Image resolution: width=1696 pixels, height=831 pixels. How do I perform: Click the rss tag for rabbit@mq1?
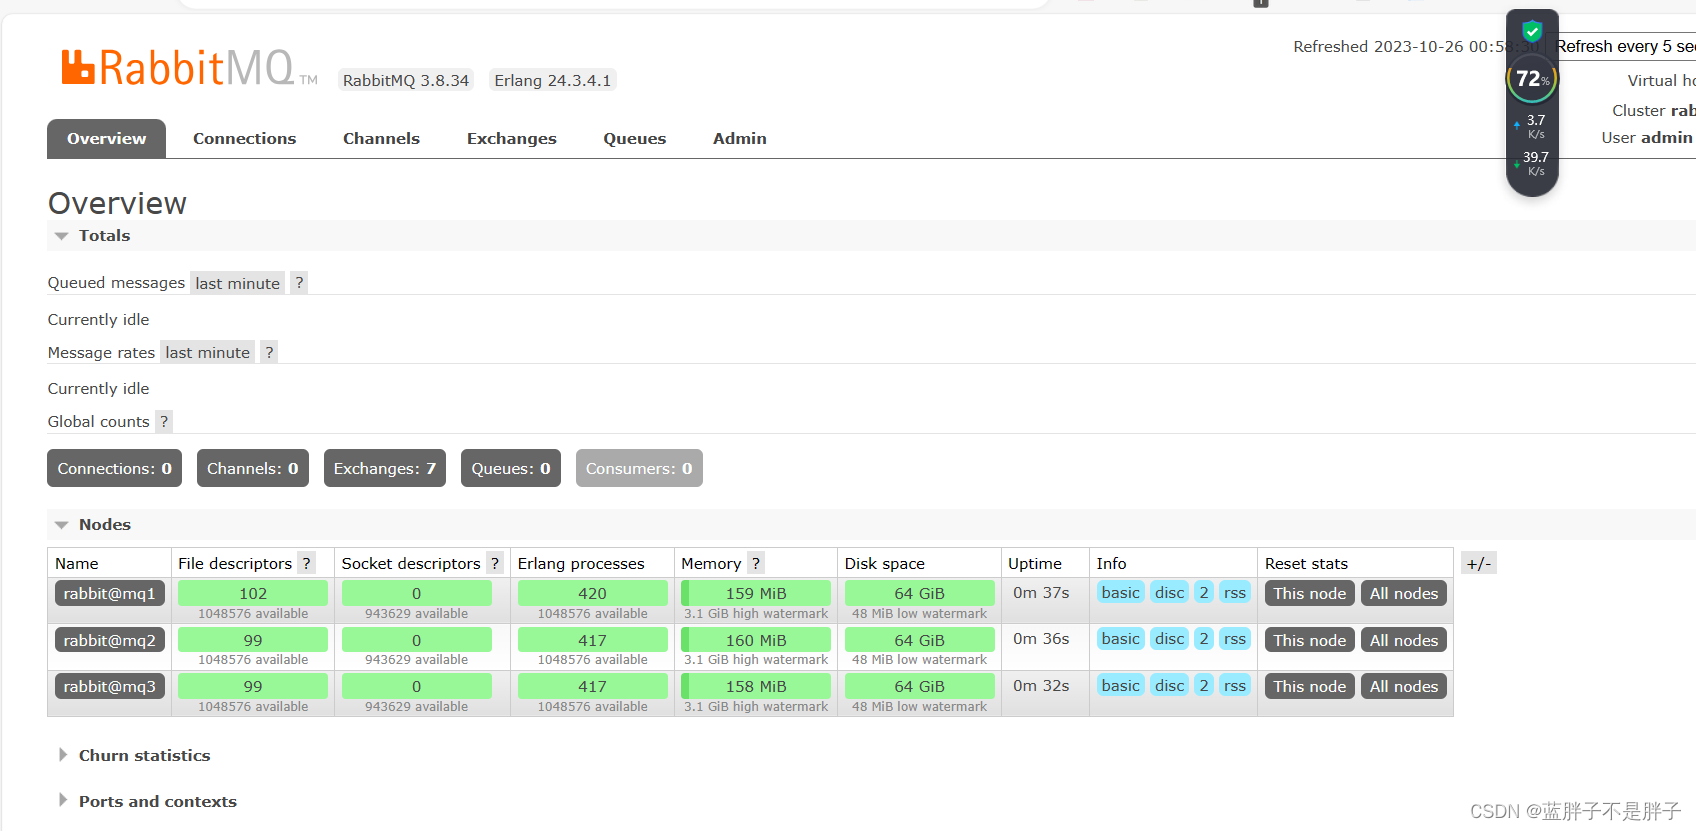click(1235, 592)
